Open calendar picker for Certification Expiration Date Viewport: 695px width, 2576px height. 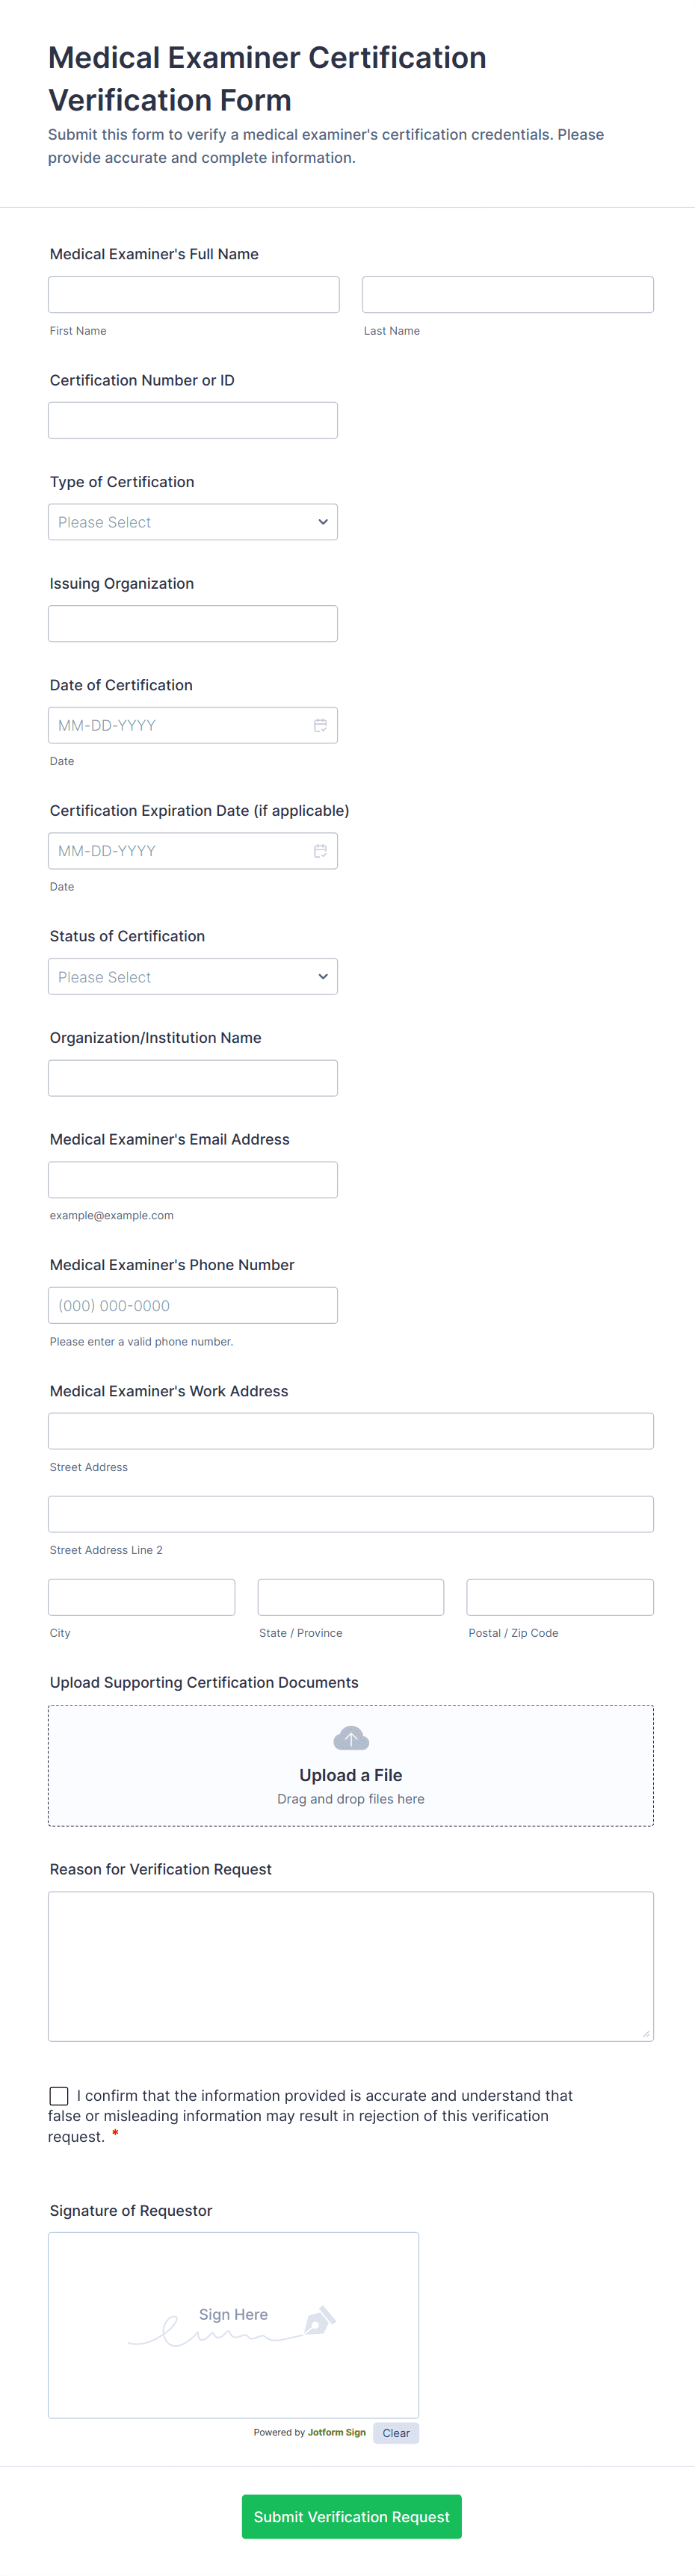click(320, 851)
